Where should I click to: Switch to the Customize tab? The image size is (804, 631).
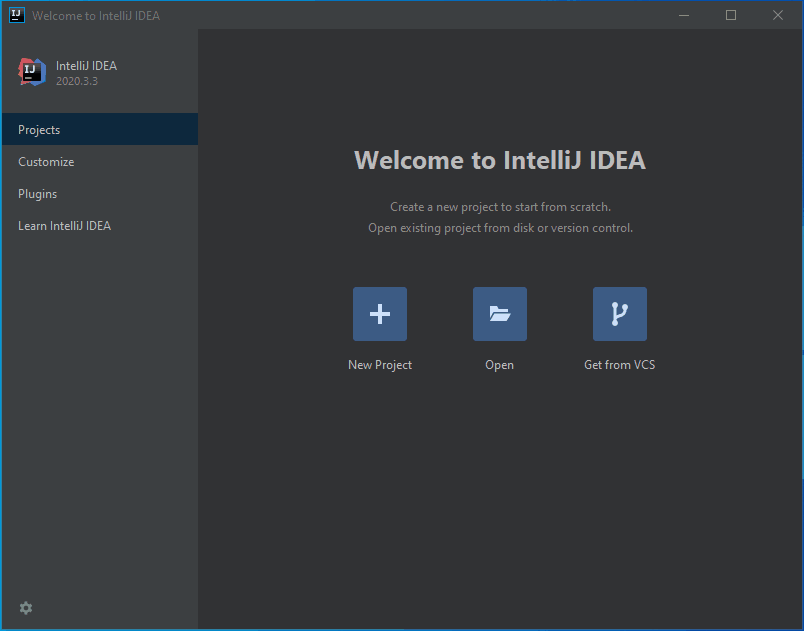coord(100,161)
